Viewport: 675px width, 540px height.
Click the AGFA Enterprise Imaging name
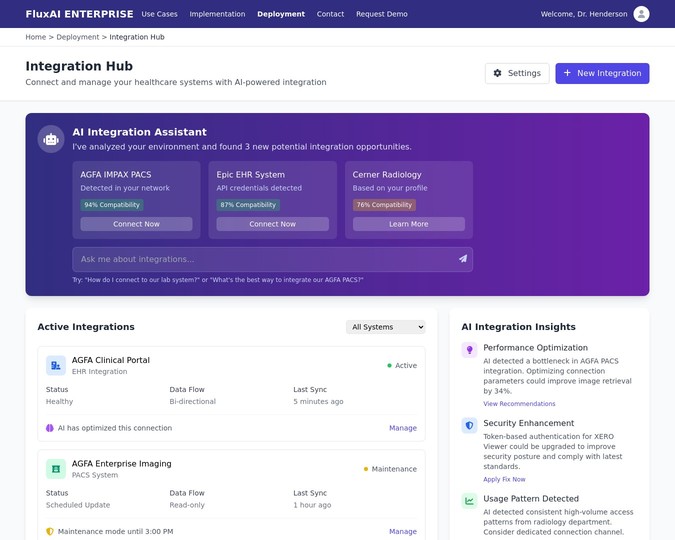click(x=121, y=464)
